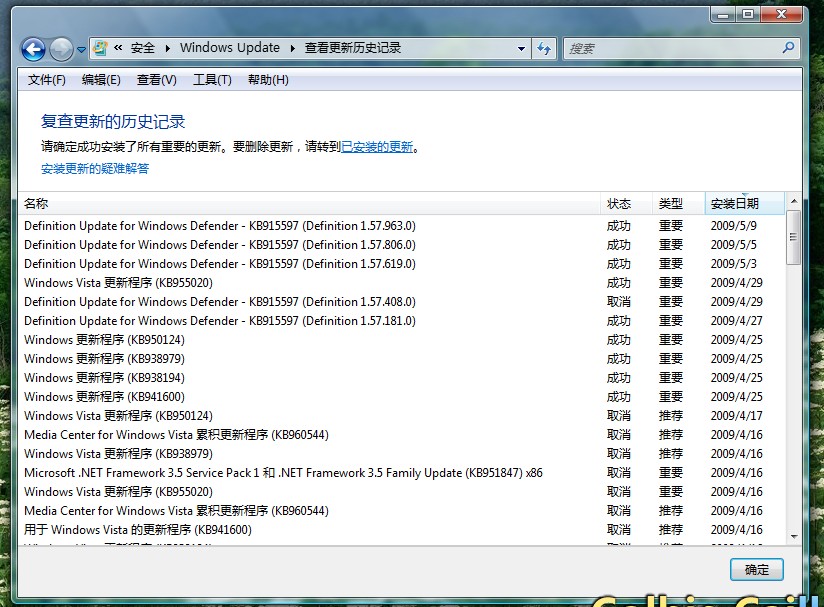This screenshot has width=824, height=607.
Task: Open the 帮助(H) menu
Action: (x=268, y=80)
